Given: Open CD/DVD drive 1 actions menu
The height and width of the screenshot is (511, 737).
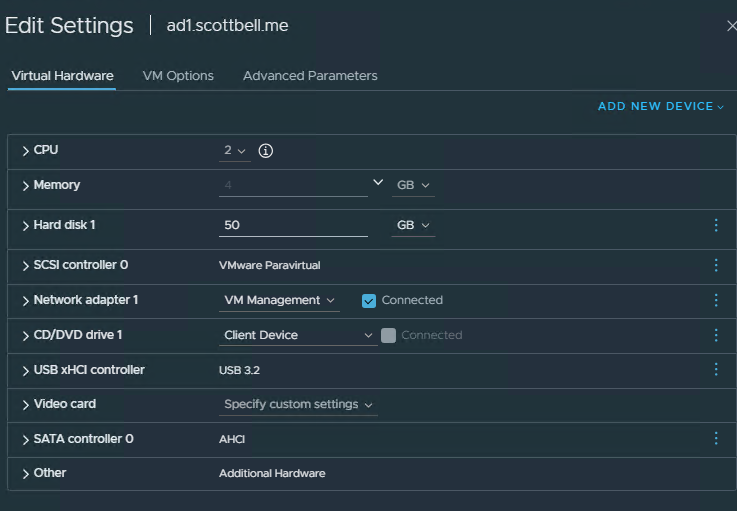Looking at the screenshot, I should click(715, 335).
